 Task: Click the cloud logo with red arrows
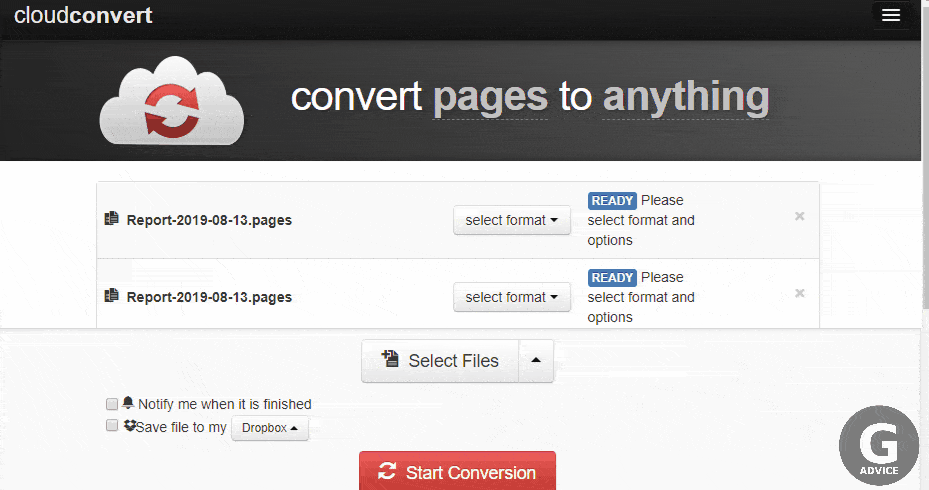pos(172,101)
